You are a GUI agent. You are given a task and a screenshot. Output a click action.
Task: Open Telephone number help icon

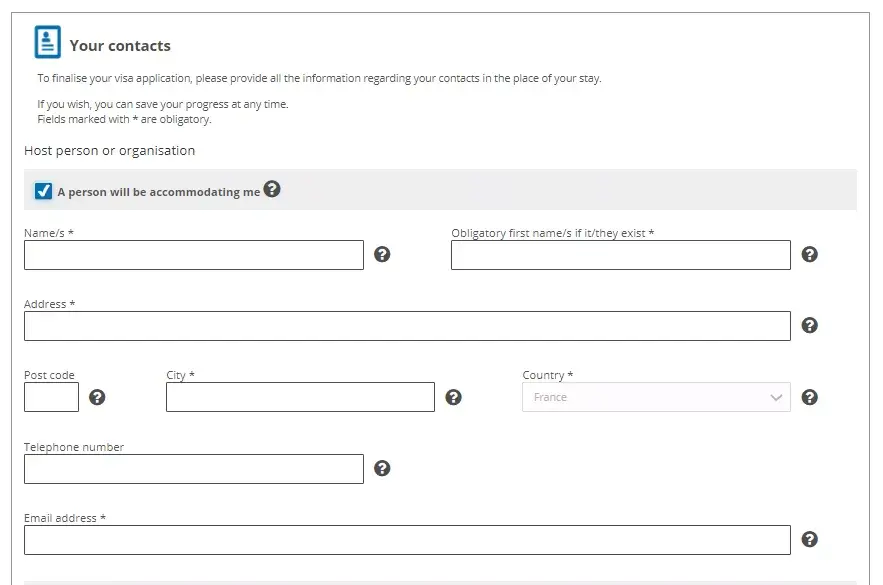tap(382, 468)
